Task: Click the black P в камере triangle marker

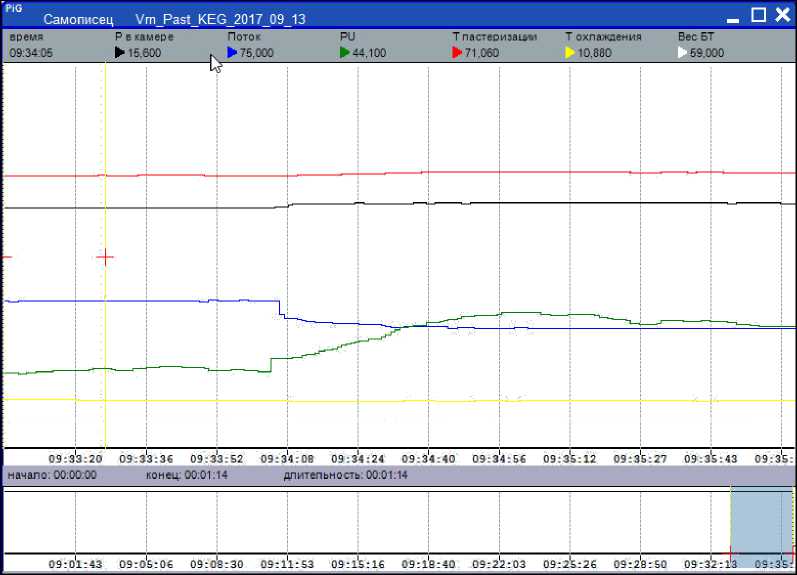Action: 120,53
